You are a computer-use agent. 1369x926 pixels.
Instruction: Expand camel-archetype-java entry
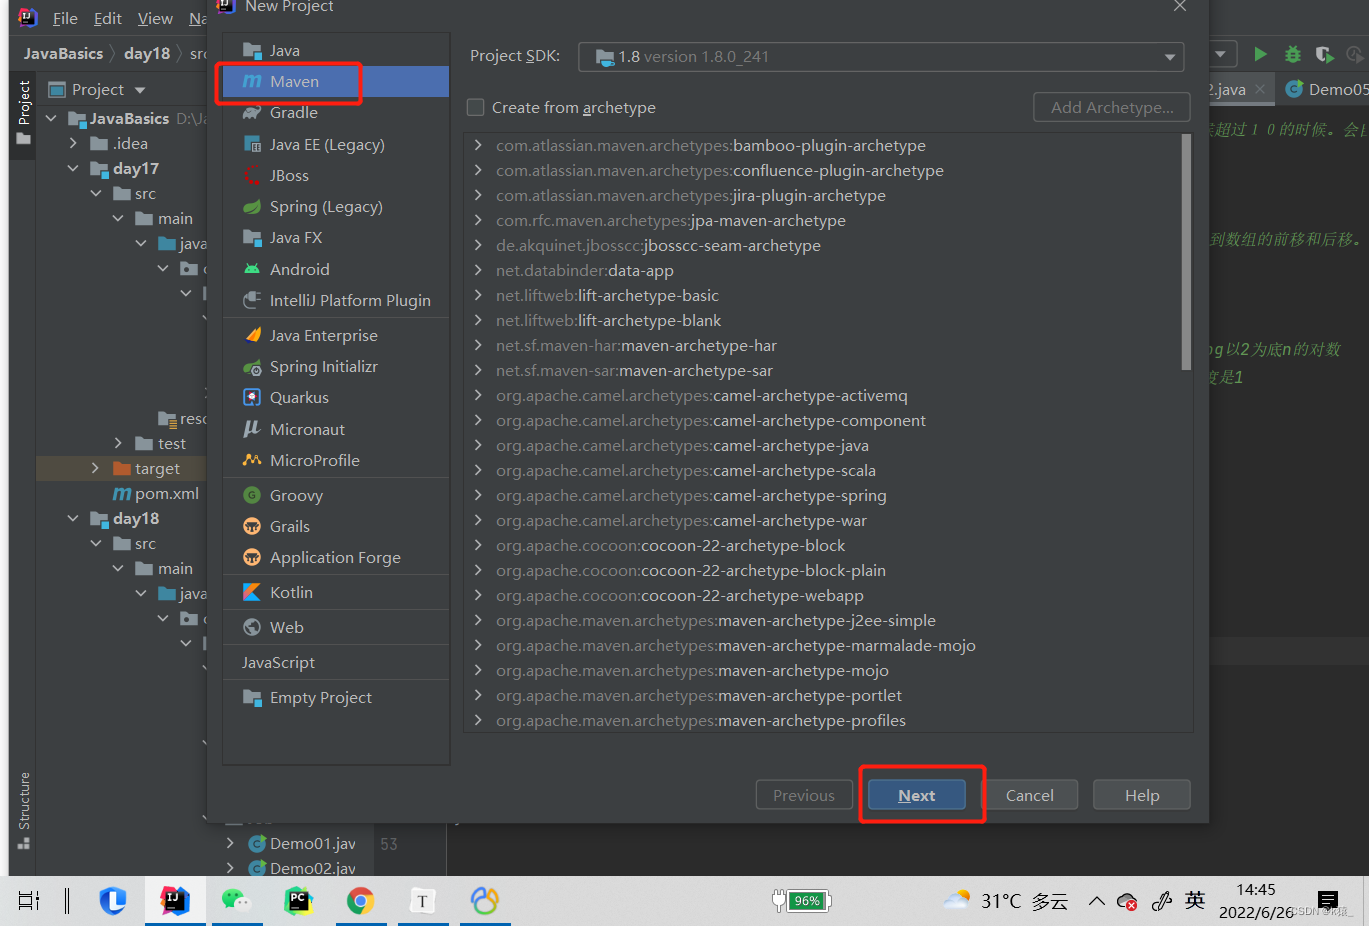click(x=478, y=445)
